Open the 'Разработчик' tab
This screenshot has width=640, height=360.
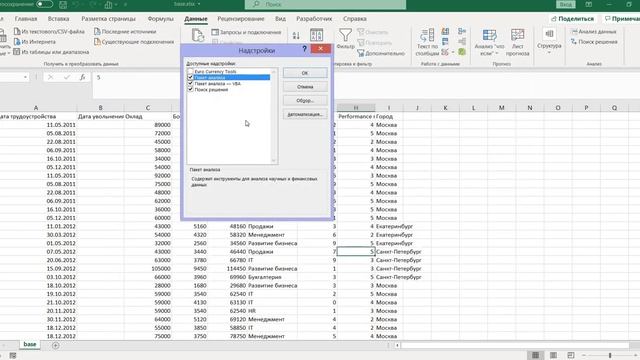pyautogui.click(x=314, y=19)
